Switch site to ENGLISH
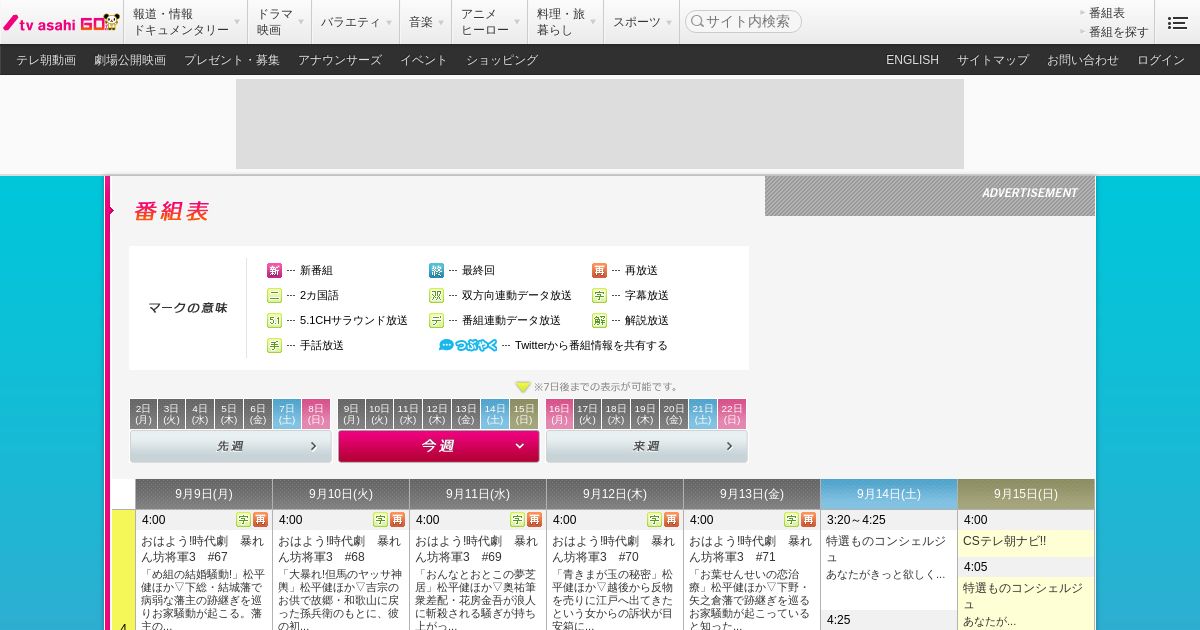 pos(912,60)
